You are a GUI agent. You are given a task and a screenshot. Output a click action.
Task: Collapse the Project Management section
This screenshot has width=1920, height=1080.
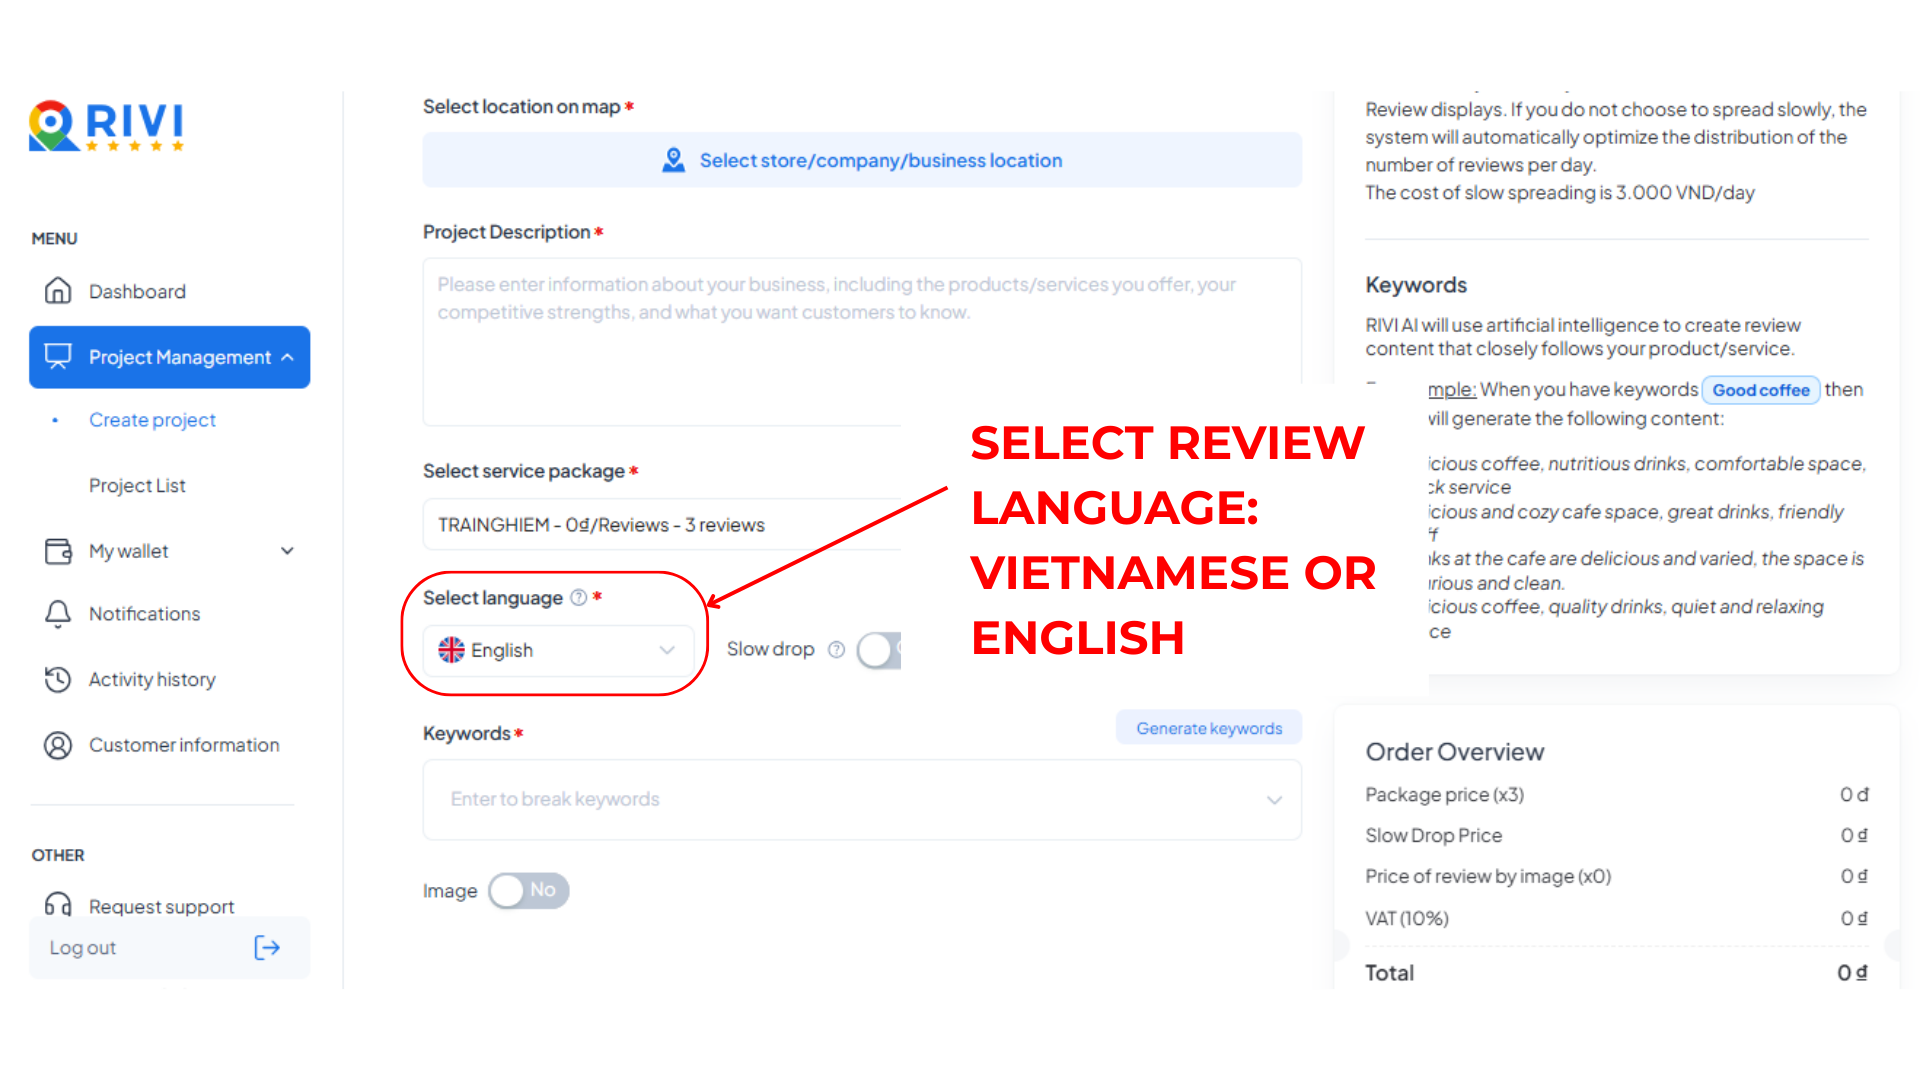tap(289, 356)
